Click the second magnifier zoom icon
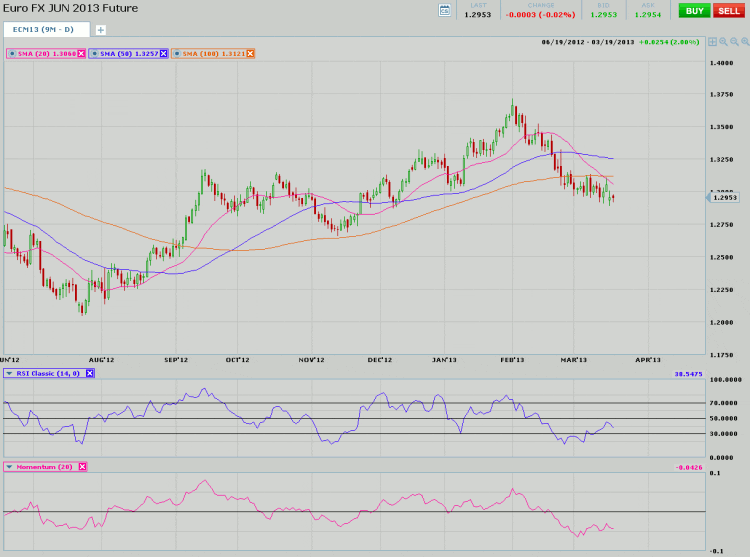The width and height of the screenshot is (750, 557). coord(734,42)
